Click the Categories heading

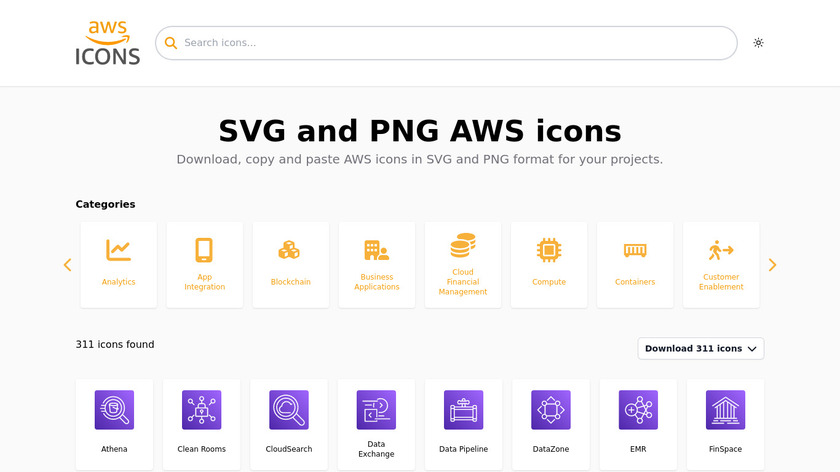coord(106,204)
